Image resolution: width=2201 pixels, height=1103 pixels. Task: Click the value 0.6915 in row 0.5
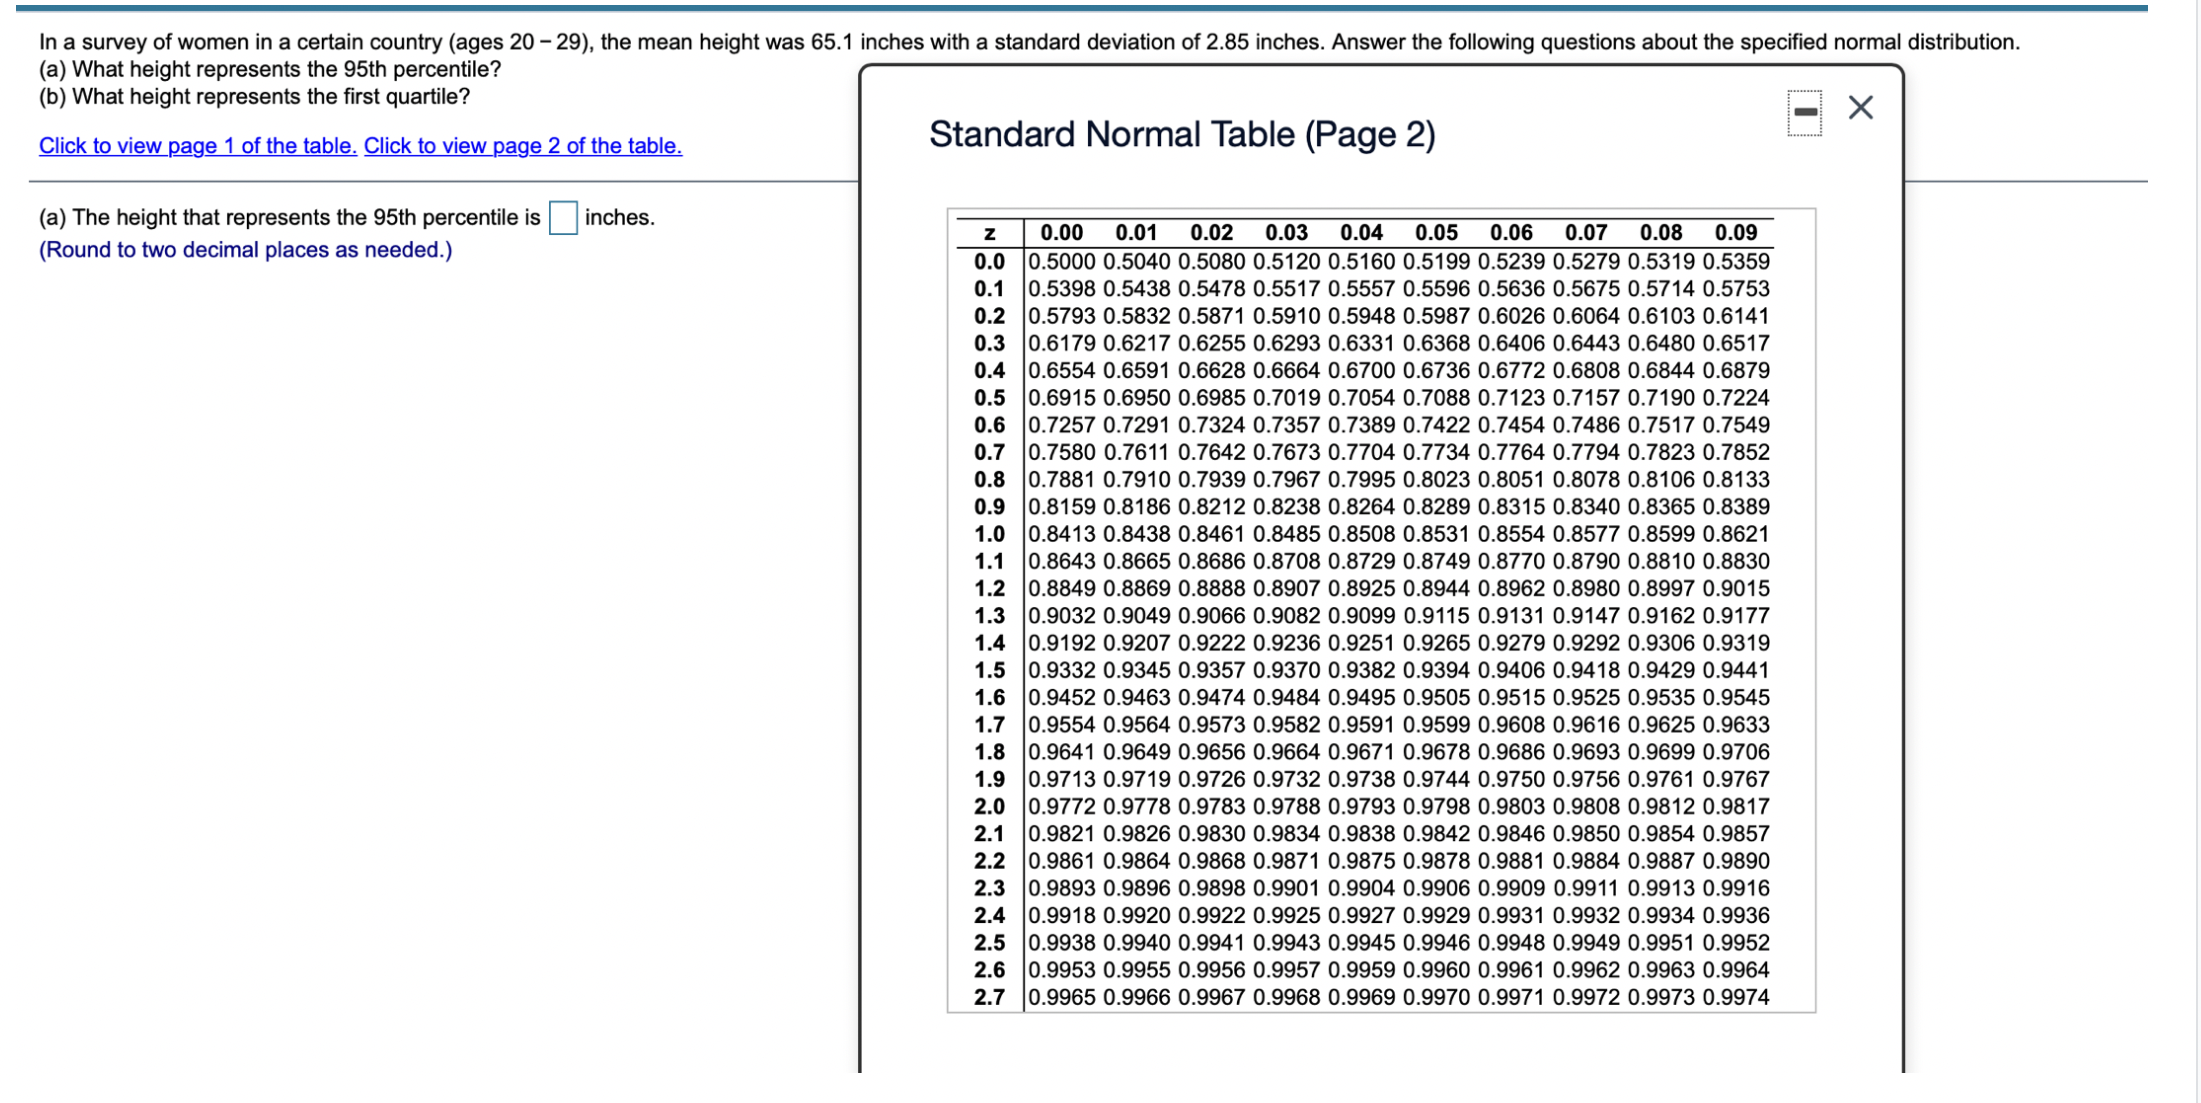pos(1060,397)
